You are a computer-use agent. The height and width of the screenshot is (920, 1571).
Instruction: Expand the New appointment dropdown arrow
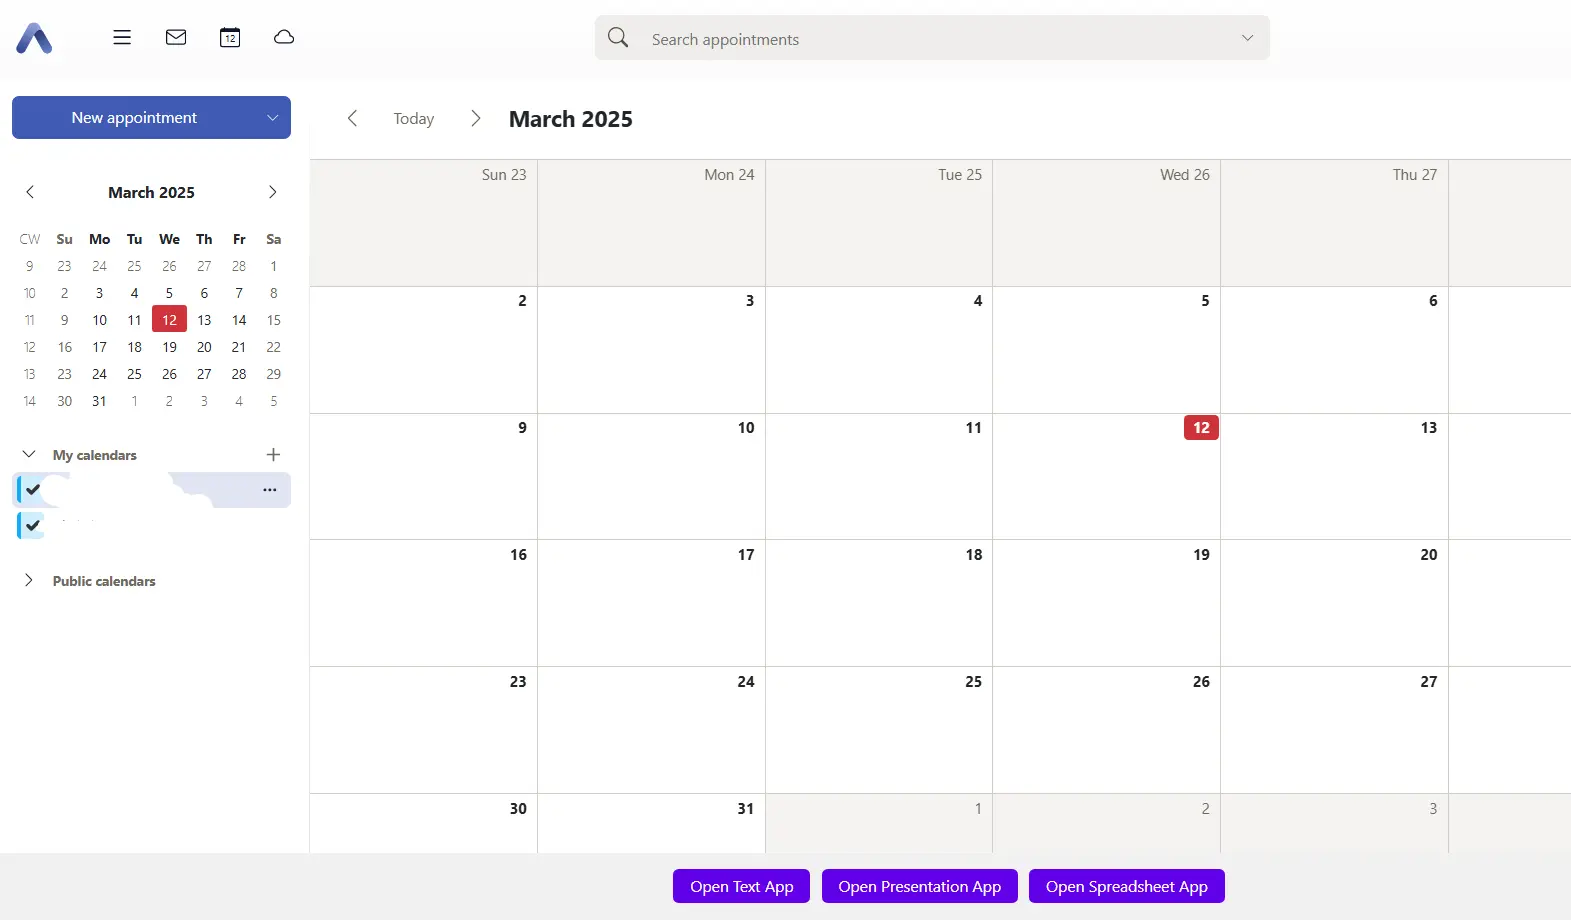(x=272, y=118)
